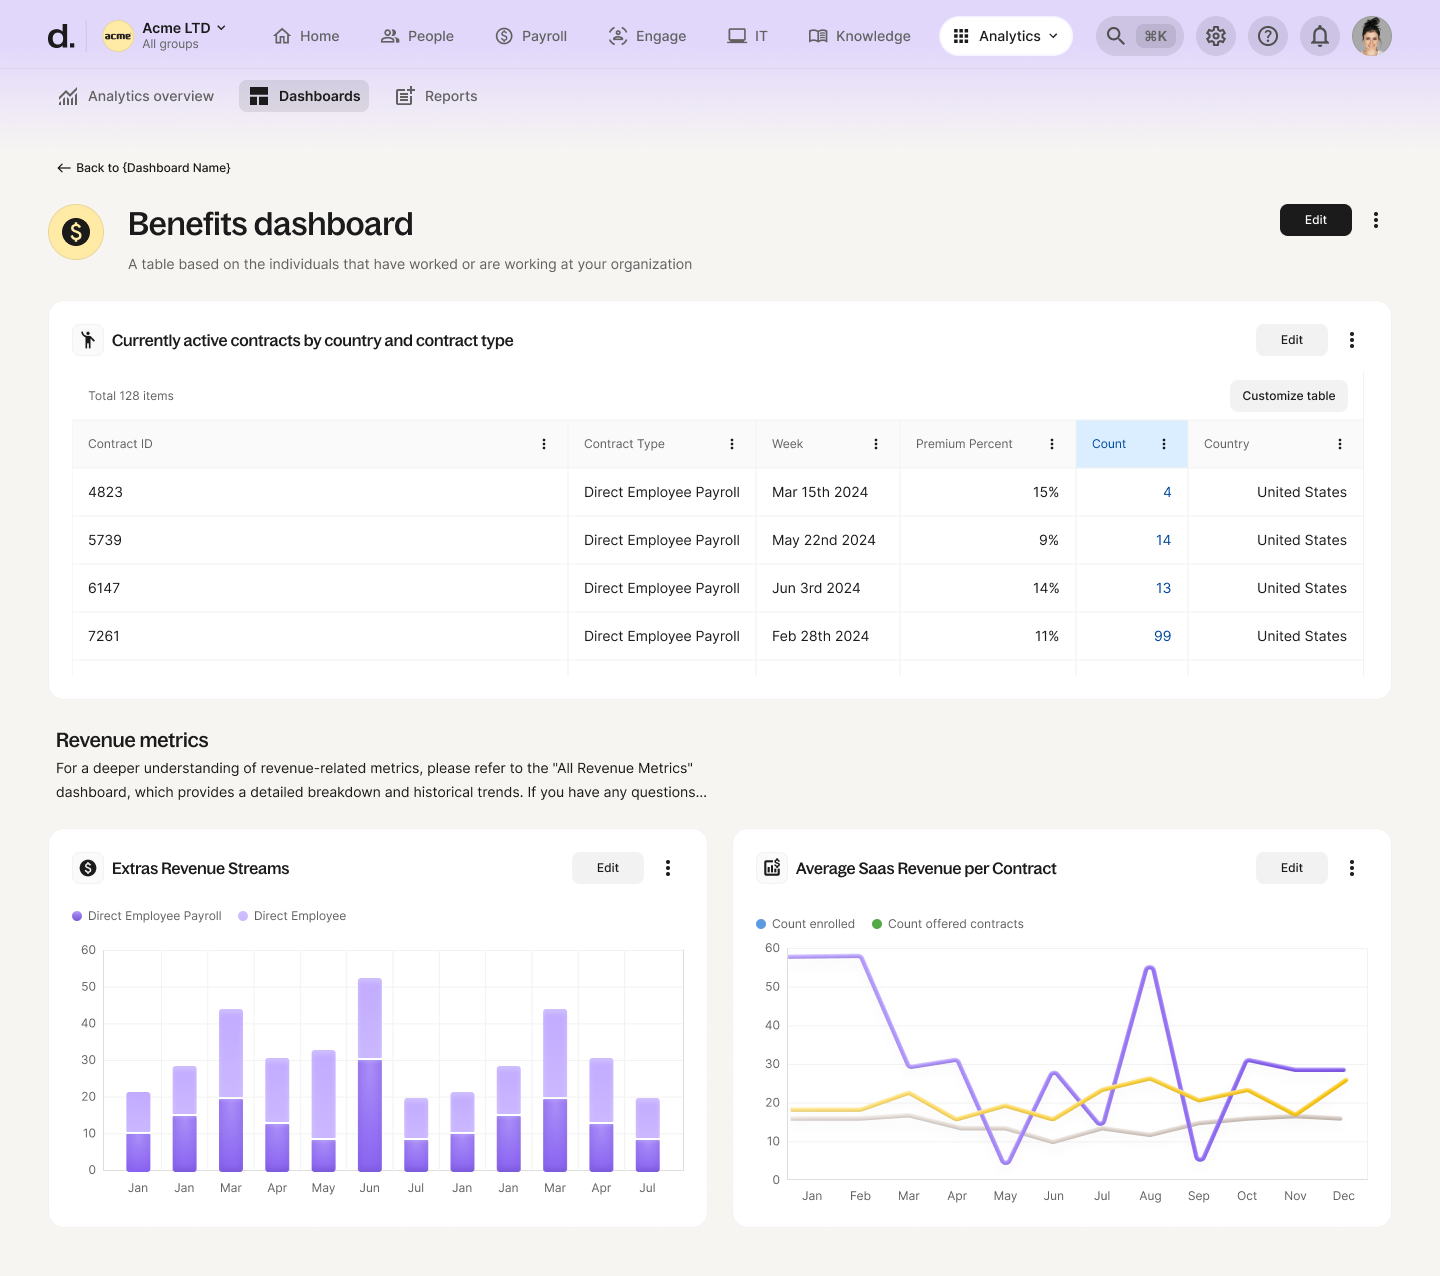Edit the Average Saas Revenue chart
1440x1276 pixels.
click(x=1292, y=868)
